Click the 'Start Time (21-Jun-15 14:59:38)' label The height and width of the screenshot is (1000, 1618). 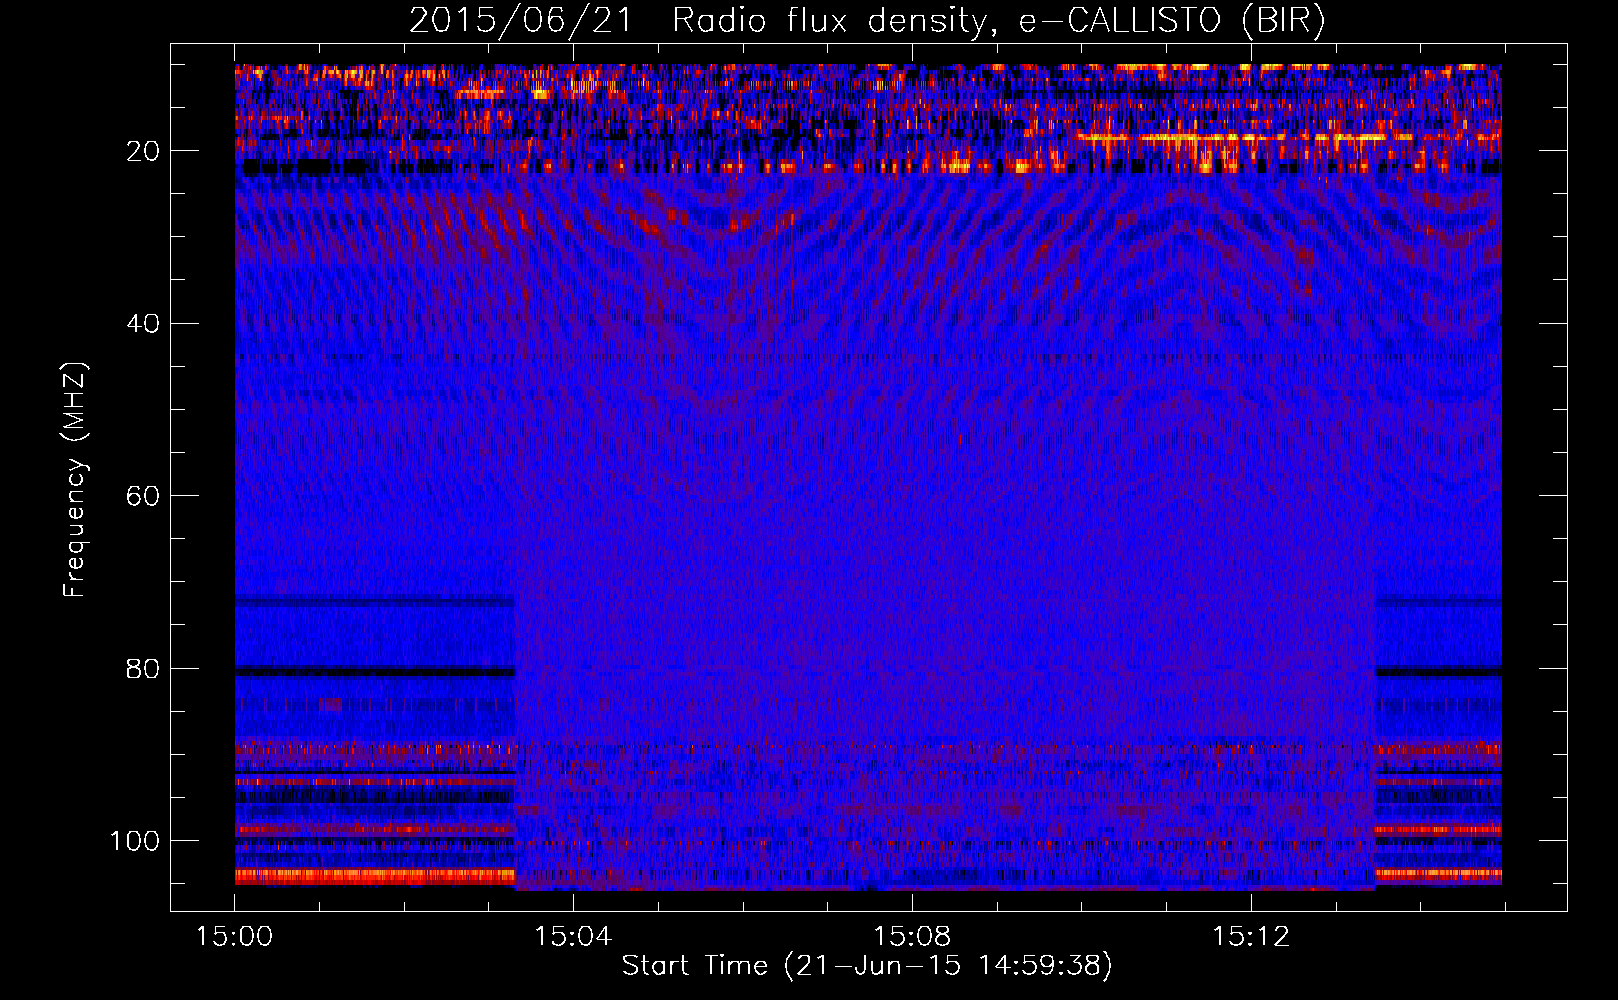pos(867,966)
